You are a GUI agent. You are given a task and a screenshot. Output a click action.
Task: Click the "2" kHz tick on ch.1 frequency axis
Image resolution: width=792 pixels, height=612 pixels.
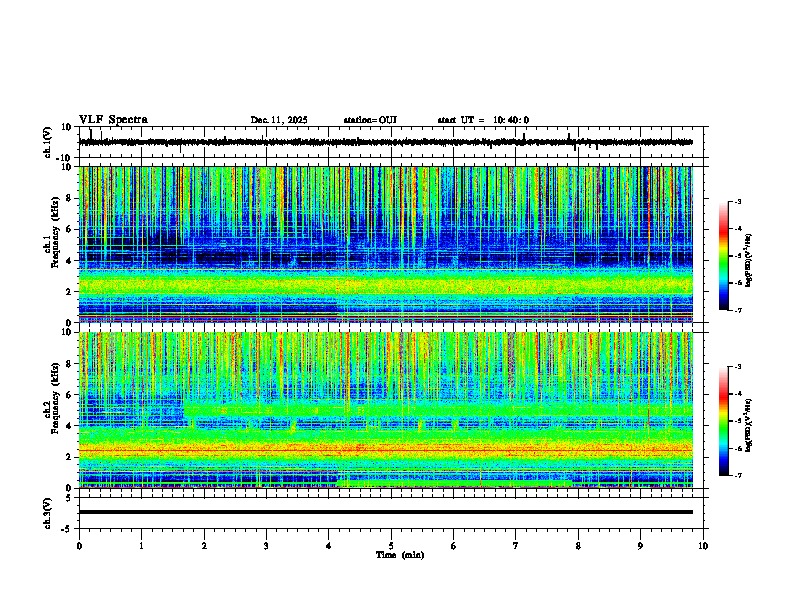(x=69, y=292)
